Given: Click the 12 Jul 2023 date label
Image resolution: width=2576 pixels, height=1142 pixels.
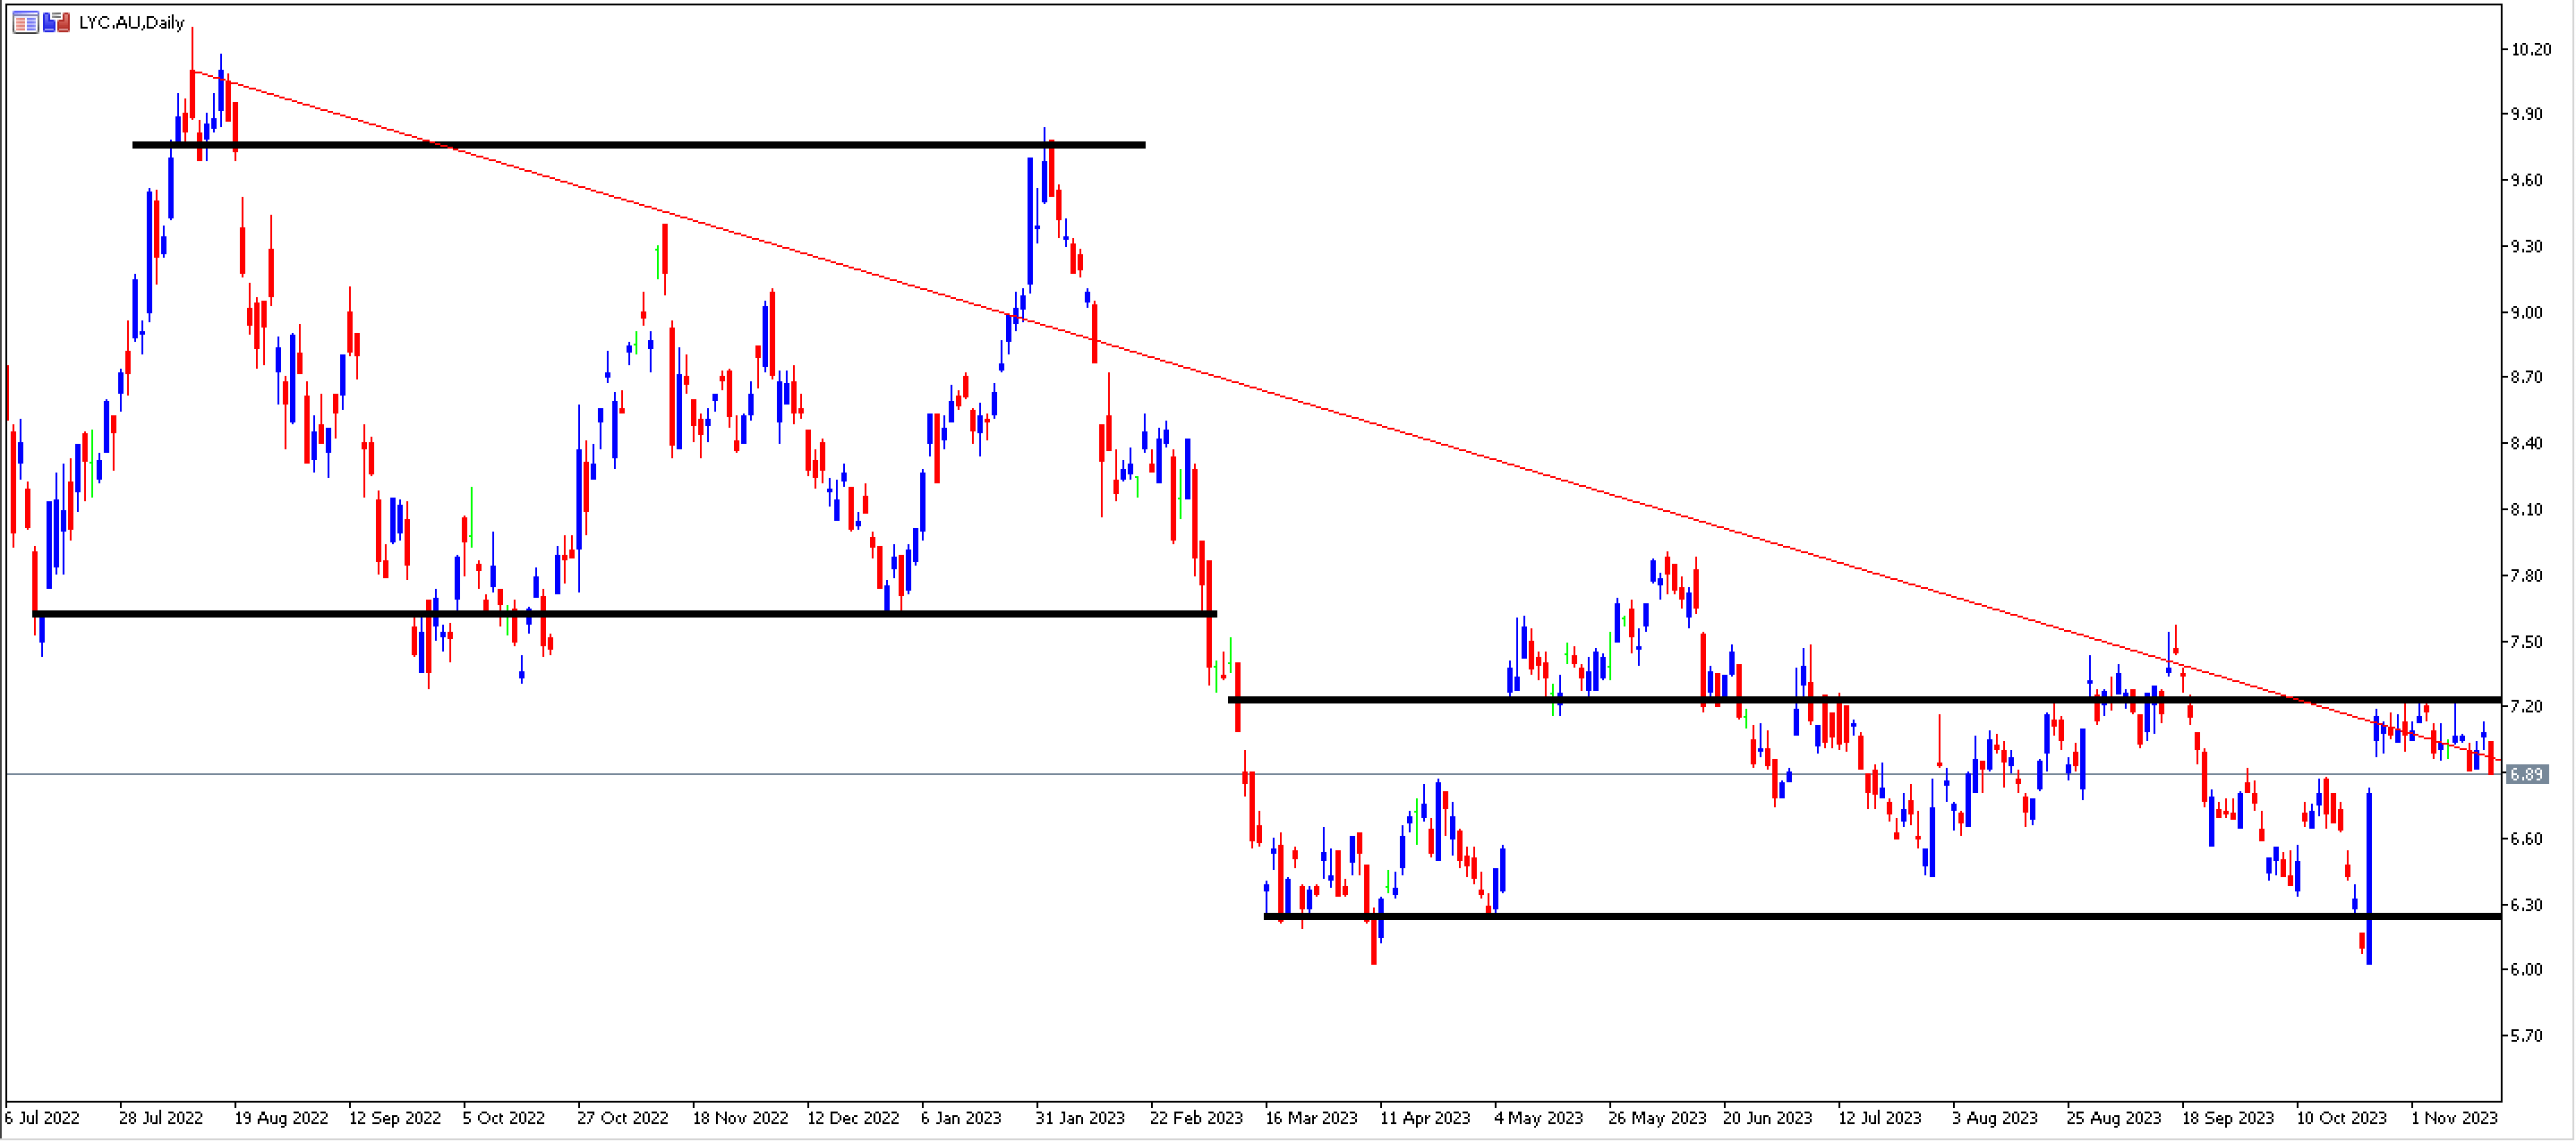Looking at the screenshot, I should tap(1880, 1118).
